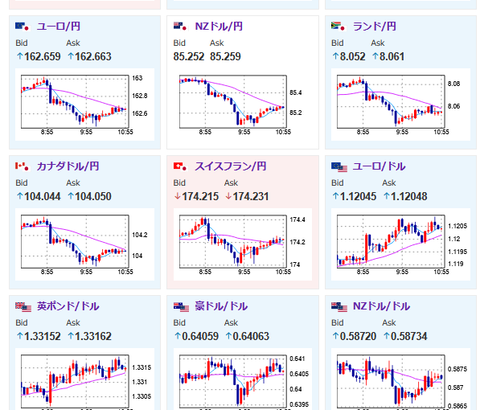Image resolution: width=480 pixels, height=410 pixels.
Task: Open the ユーロ/円 link
Action: click(58, 26)
